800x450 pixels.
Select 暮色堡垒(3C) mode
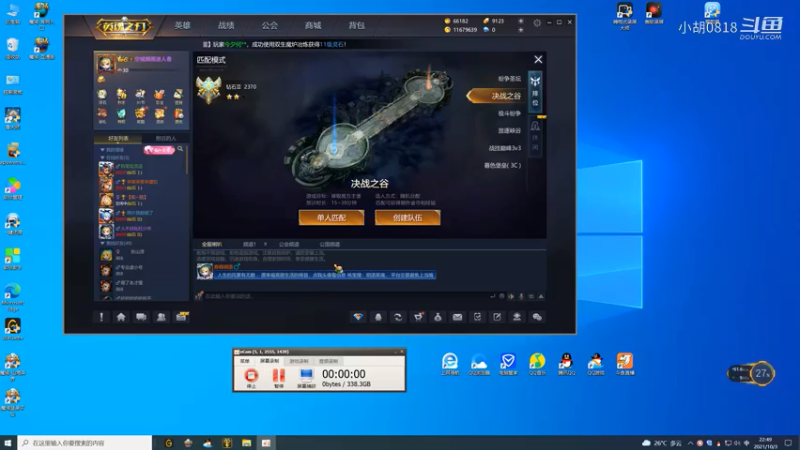tap(503, 165)
